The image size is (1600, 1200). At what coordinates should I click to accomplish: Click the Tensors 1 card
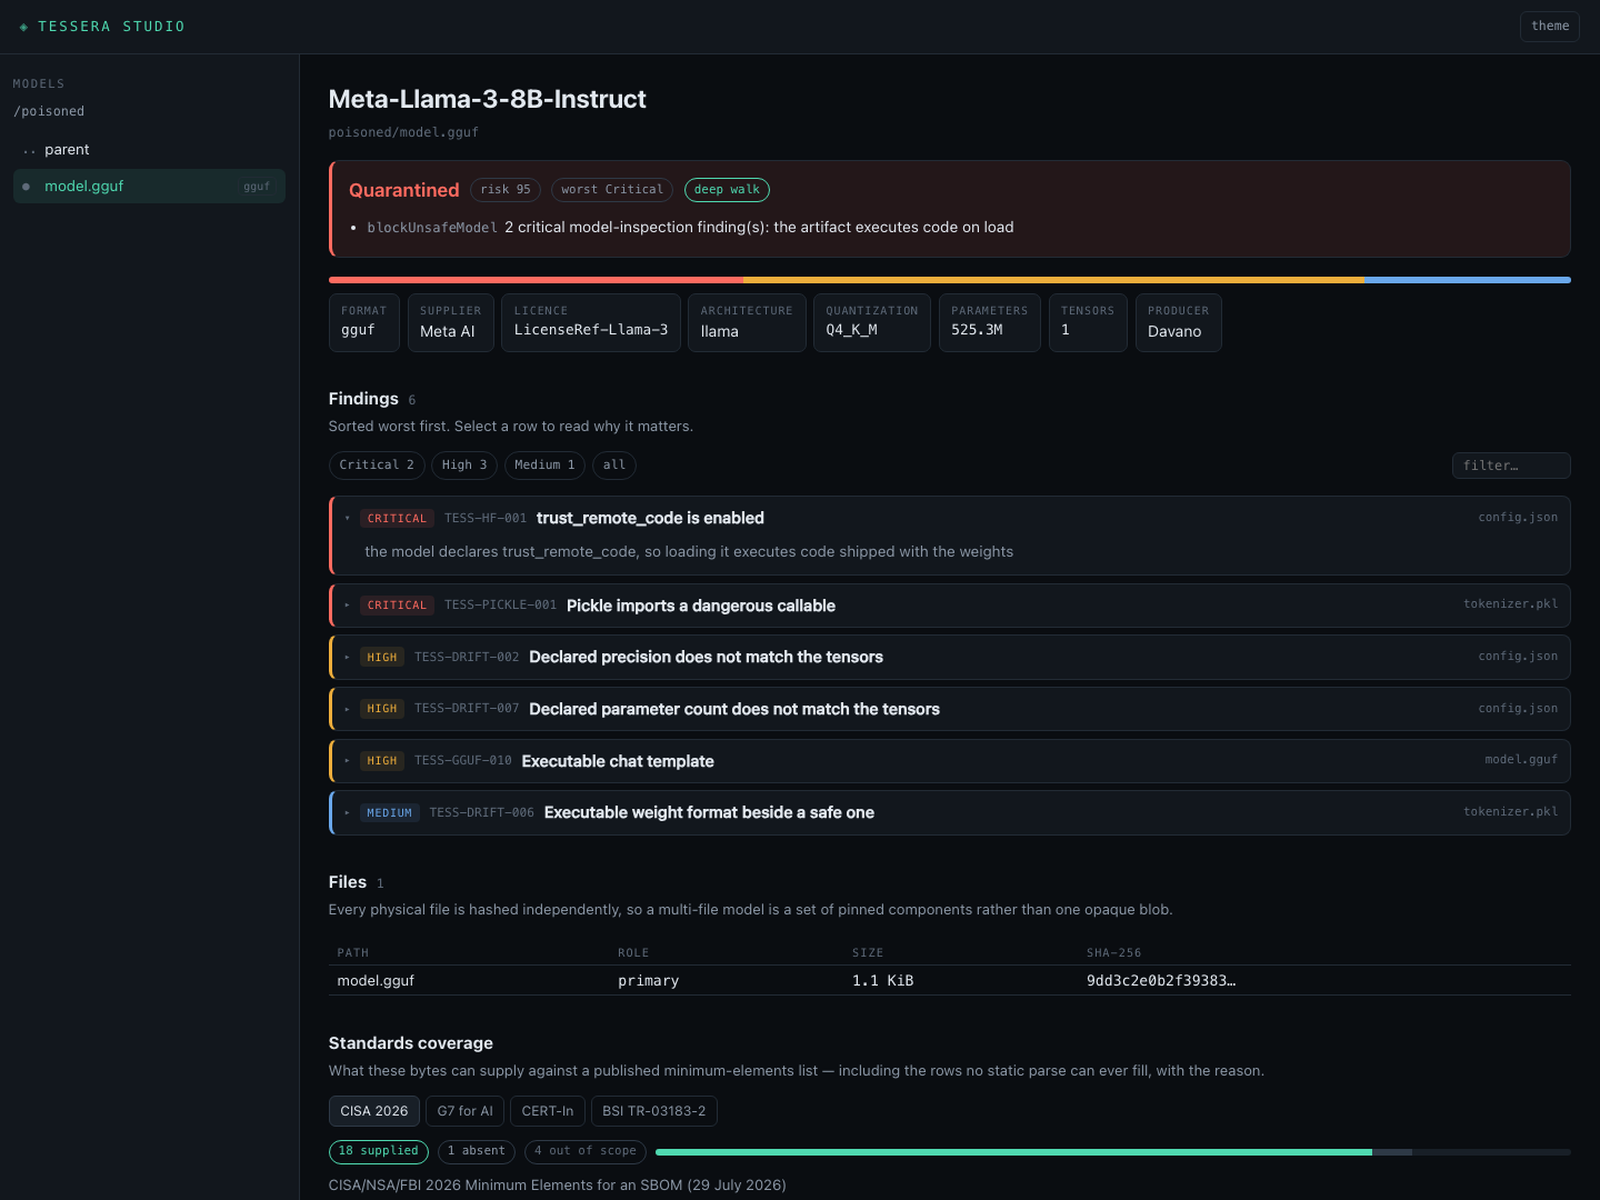1088,323
